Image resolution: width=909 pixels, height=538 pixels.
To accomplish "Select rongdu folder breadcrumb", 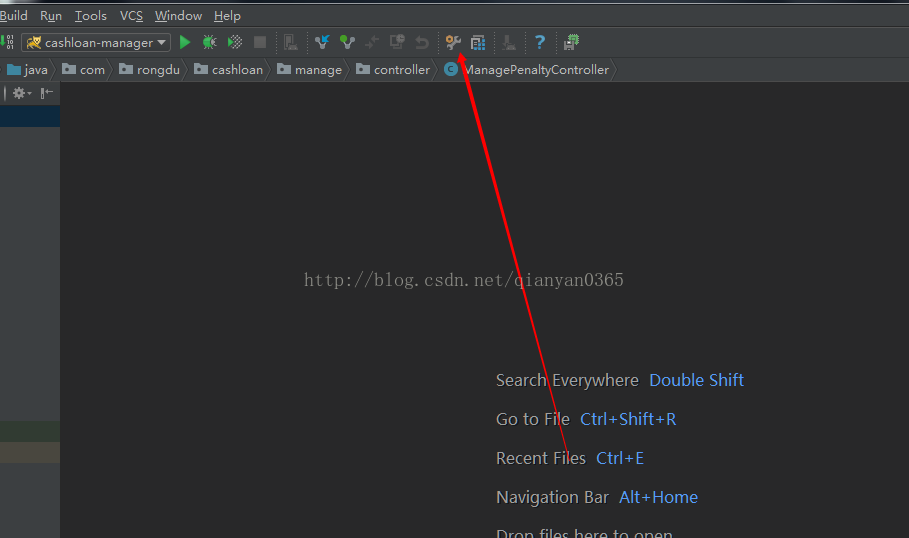I will coord(150,70).
